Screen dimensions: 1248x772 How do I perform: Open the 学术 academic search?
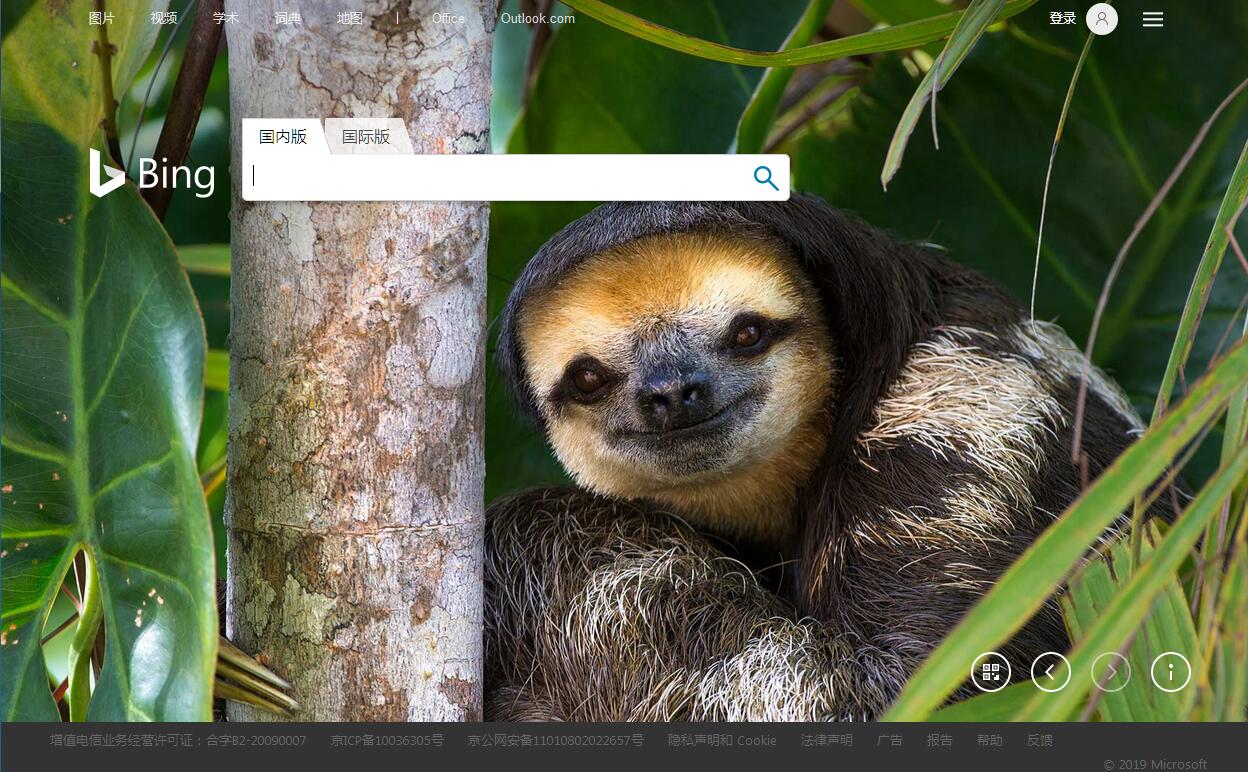click(226, 18)
